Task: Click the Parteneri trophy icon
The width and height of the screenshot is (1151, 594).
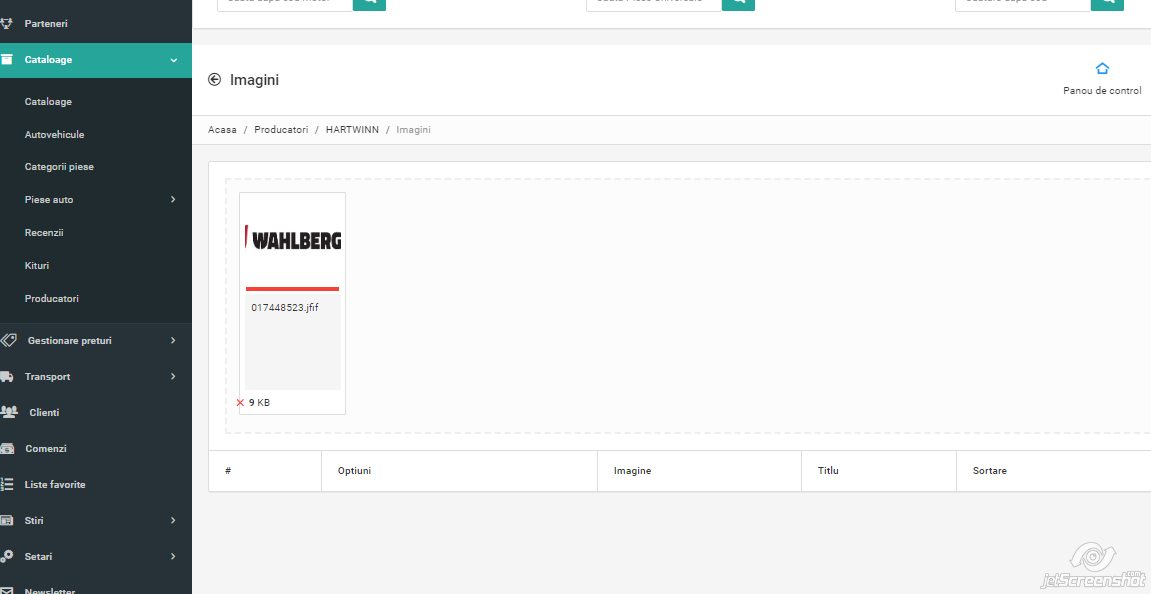Action: pyautogui.click(x=7, y=23)
